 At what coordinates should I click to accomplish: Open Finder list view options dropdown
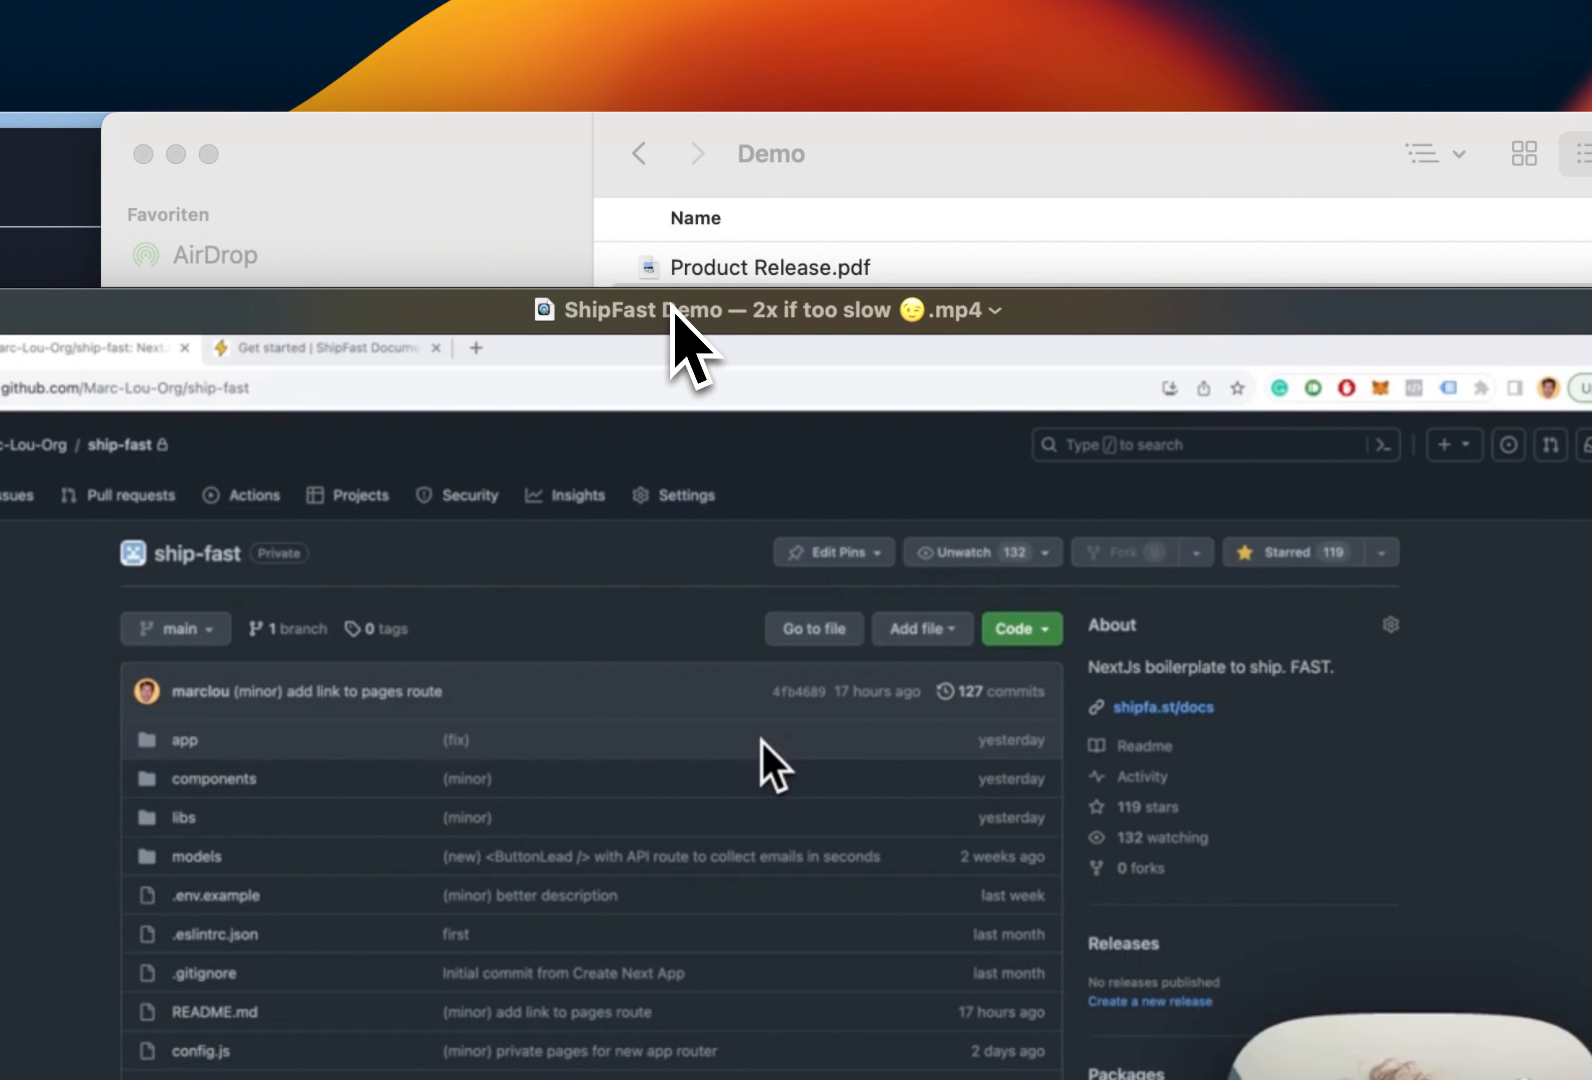pyautogui.click(x=1435, y=154)
